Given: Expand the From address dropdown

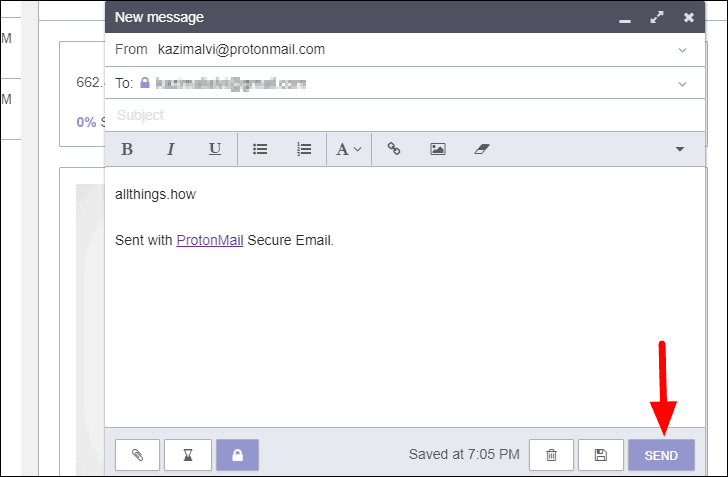Looking at the screenshot, I should pyautogui.click(x=682, y=50).
